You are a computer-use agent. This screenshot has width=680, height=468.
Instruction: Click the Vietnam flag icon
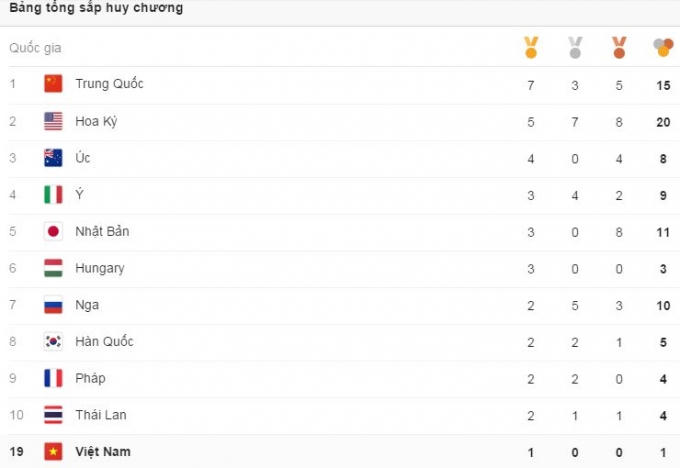pos(54,452)
